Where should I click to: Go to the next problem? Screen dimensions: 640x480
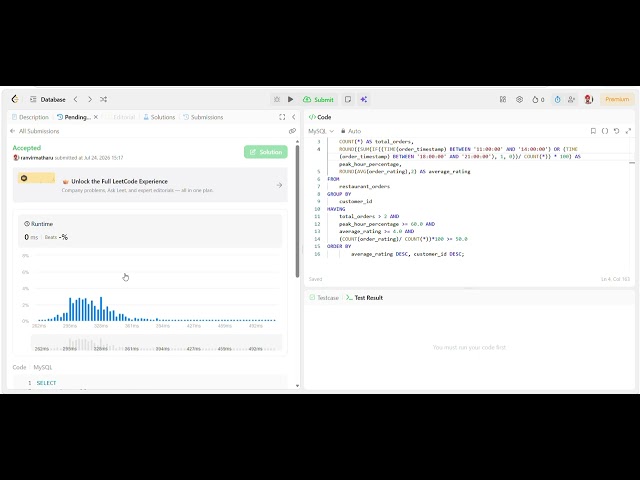(x=90, y=99)
